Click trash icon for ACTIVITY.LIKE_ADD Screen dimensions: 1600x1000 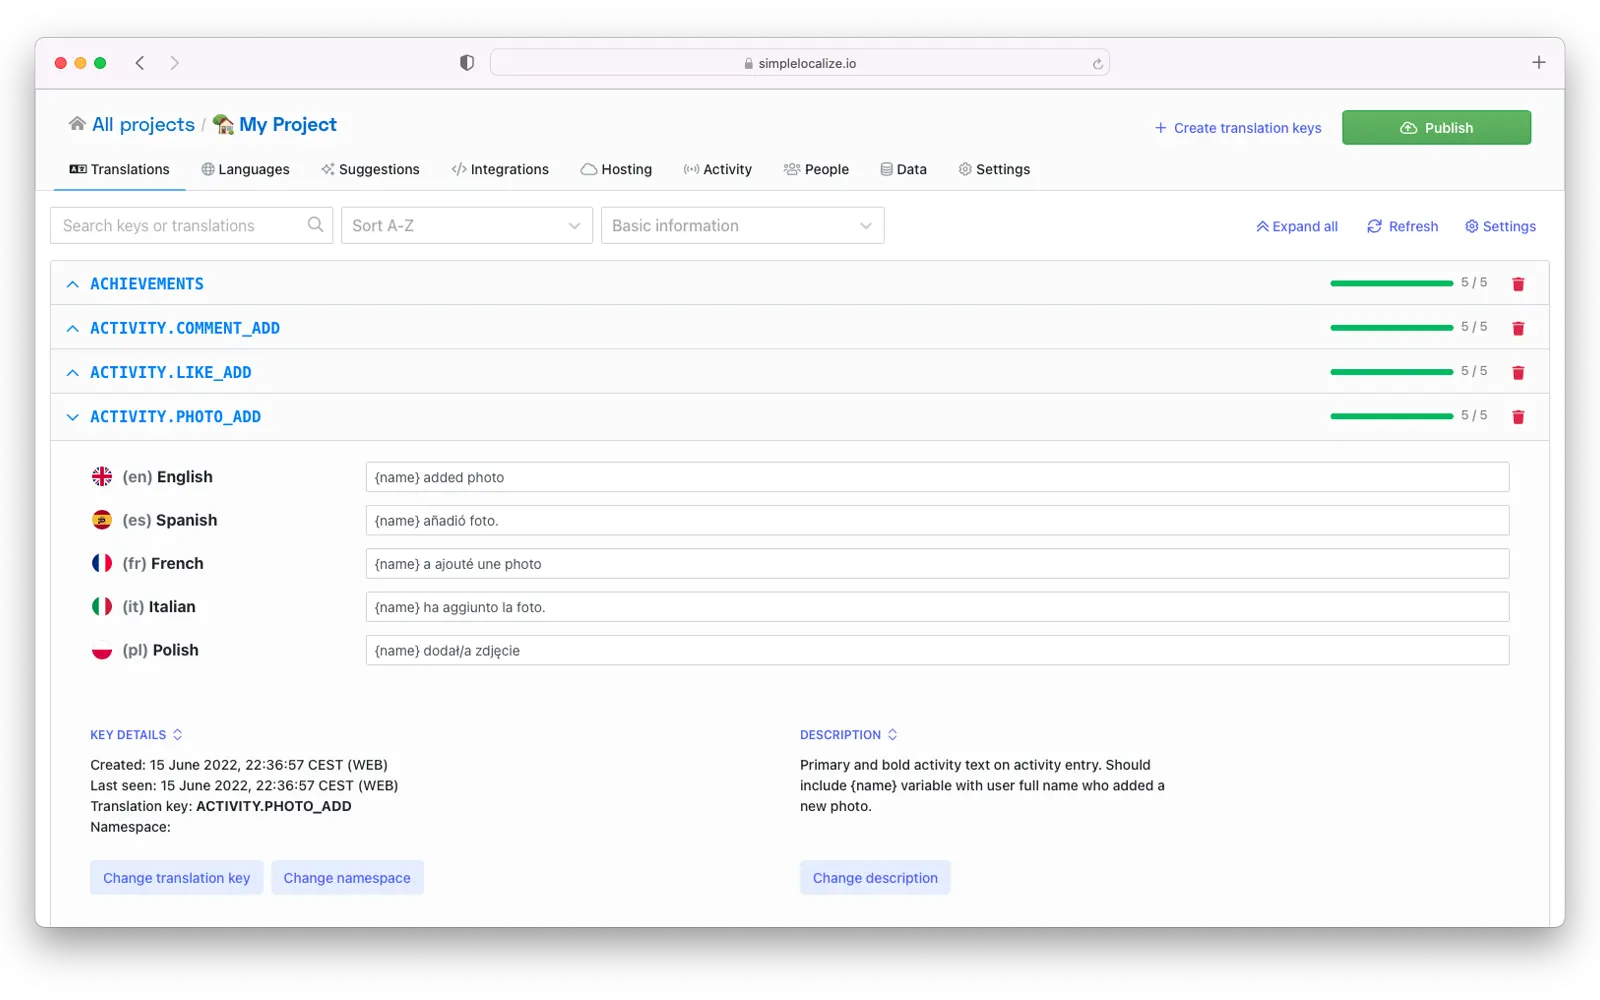tap(1518, 372)
